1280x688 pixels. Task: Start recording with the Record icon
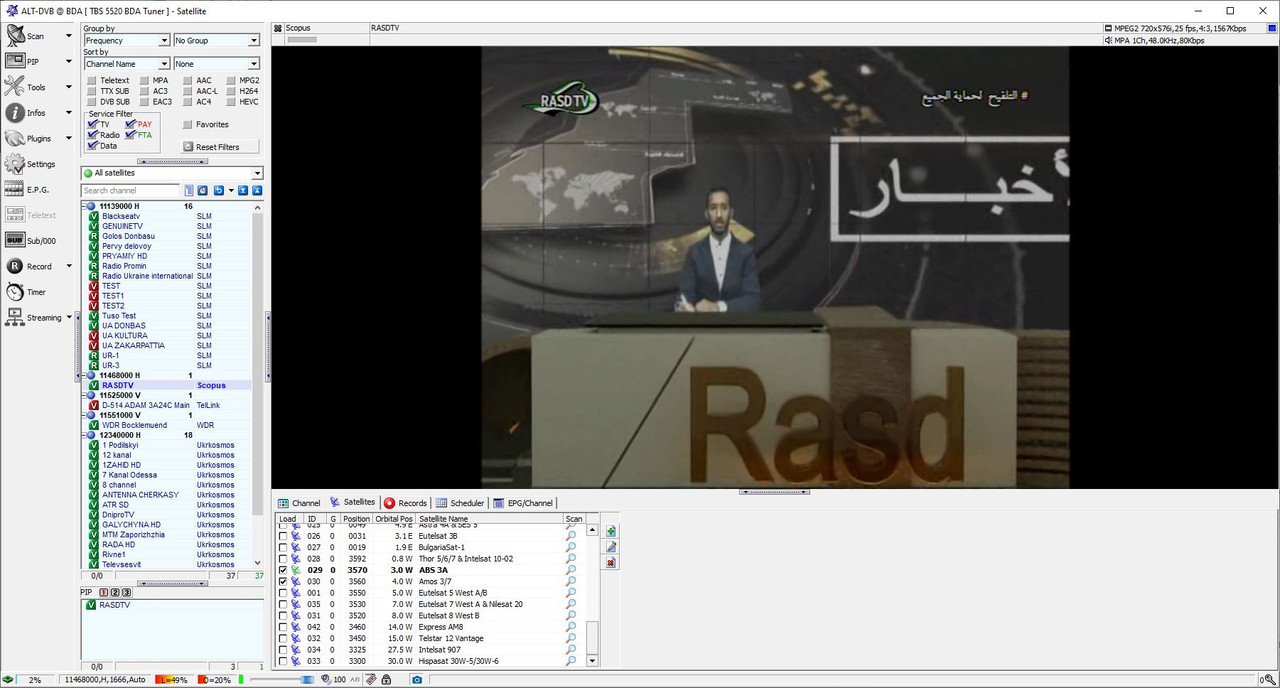[15, 266]
